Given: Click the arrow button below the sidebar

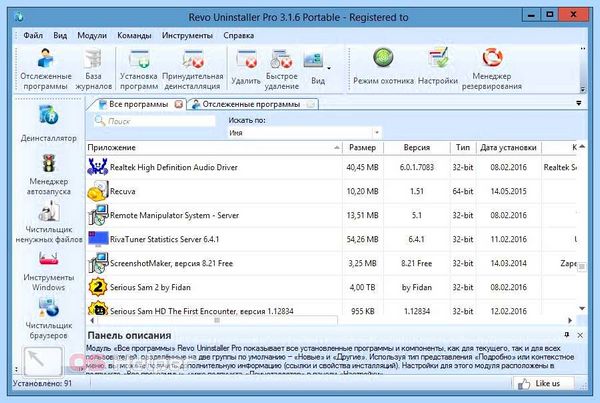Looking at the screenshot, I should (x=43, y=361).
